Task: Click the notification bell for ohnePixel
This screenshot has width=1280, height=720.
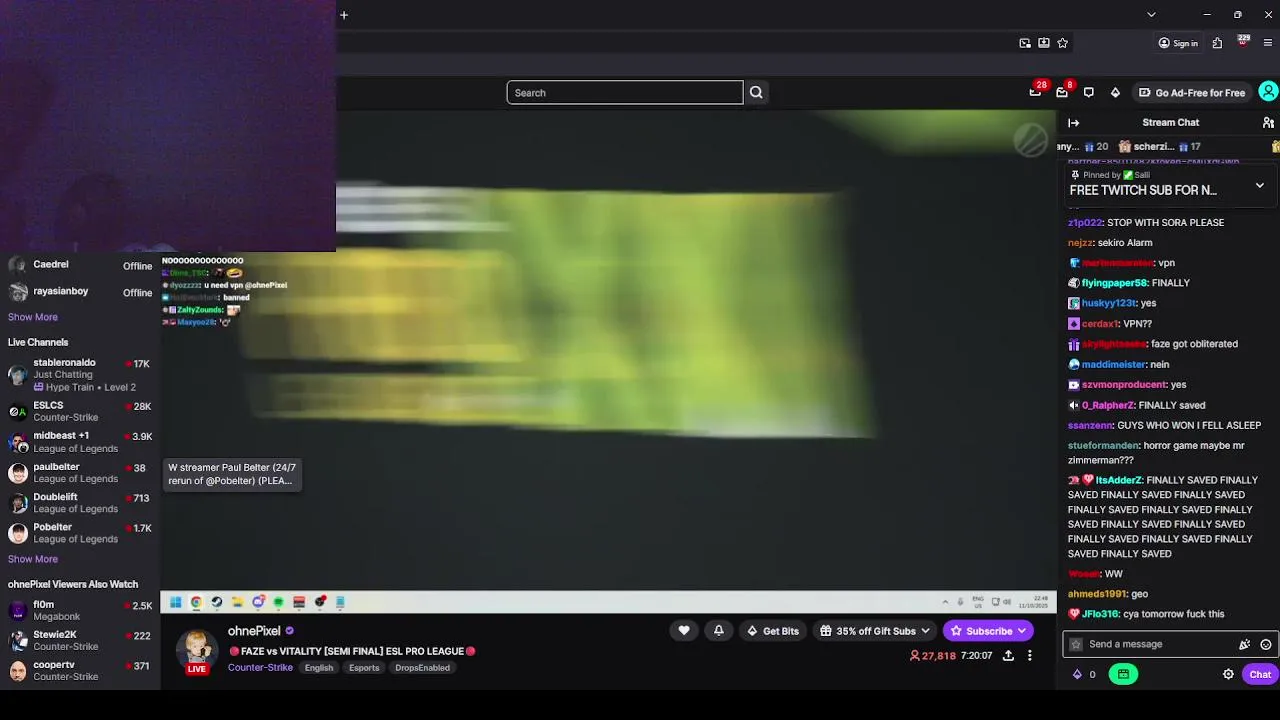Action: (718, 630)
